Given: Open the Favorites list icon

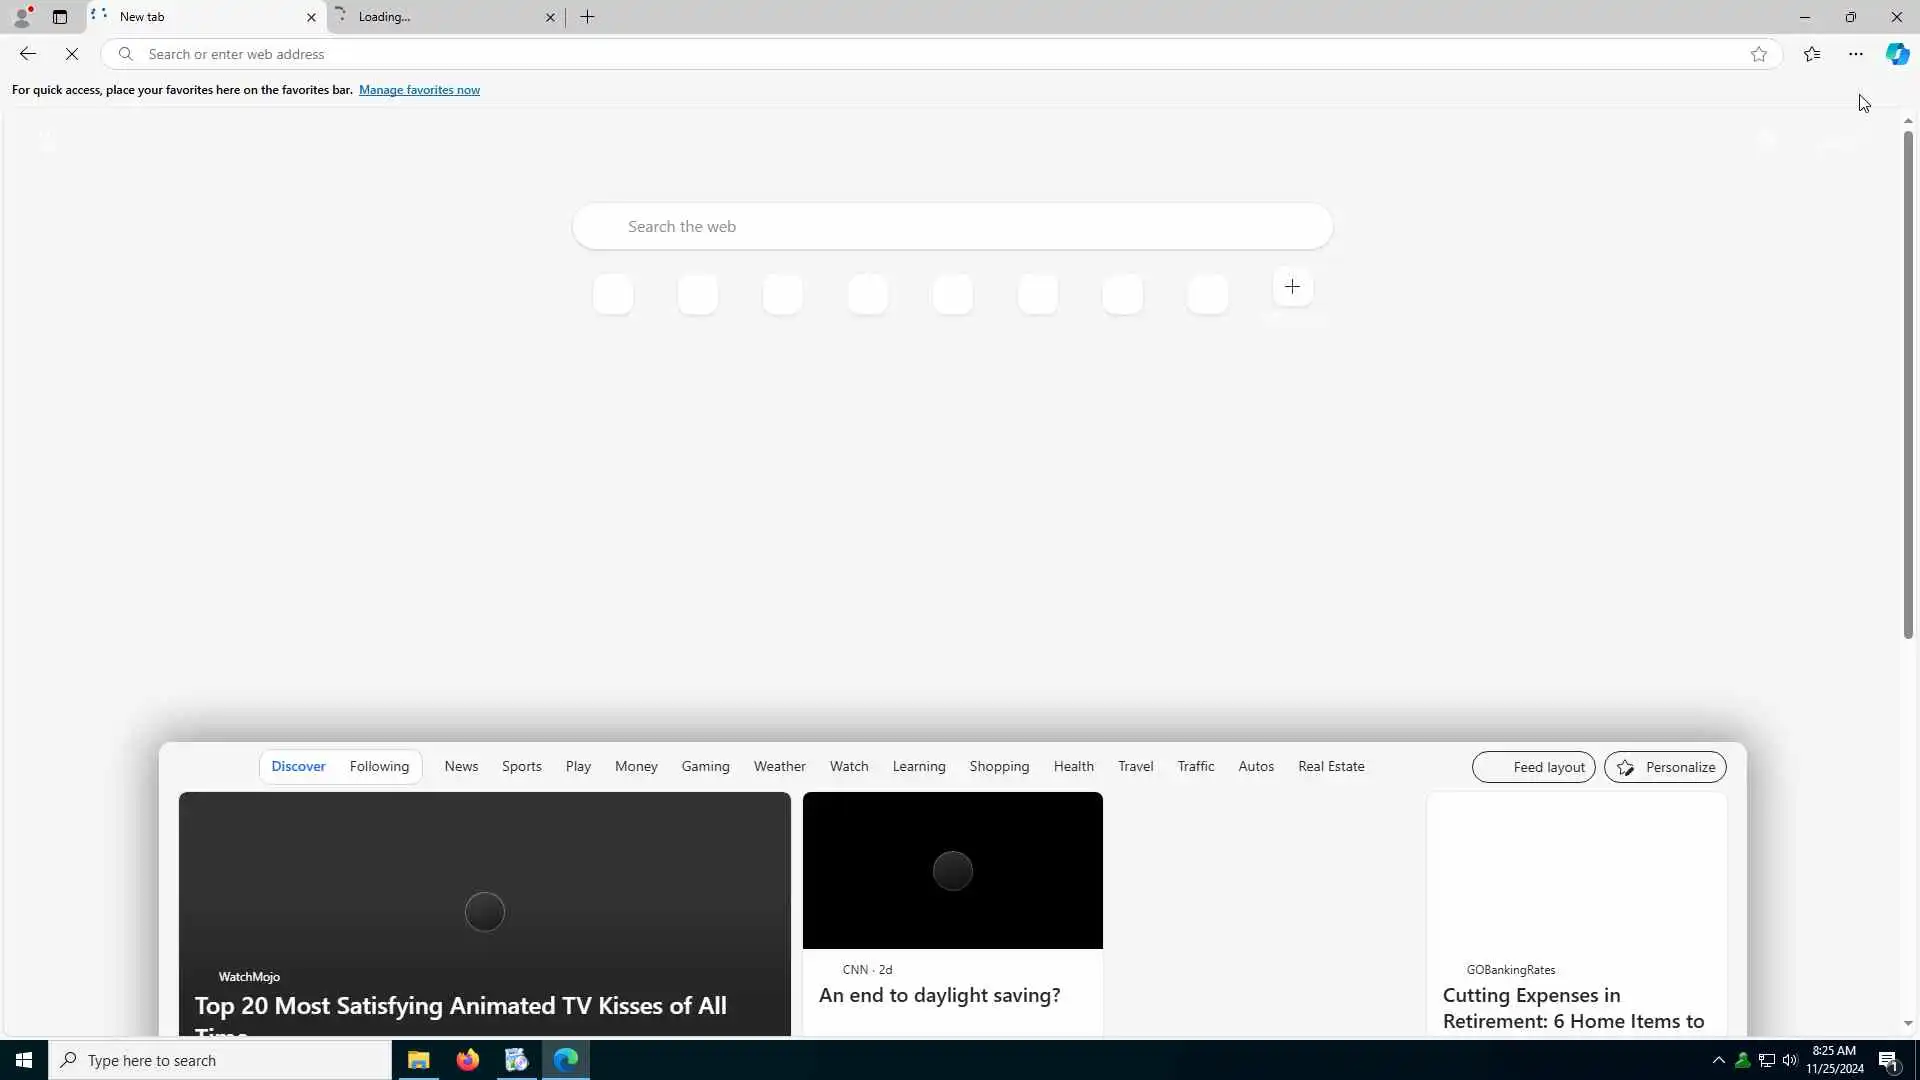Looking at the screenshot, I should (1811, 54).
